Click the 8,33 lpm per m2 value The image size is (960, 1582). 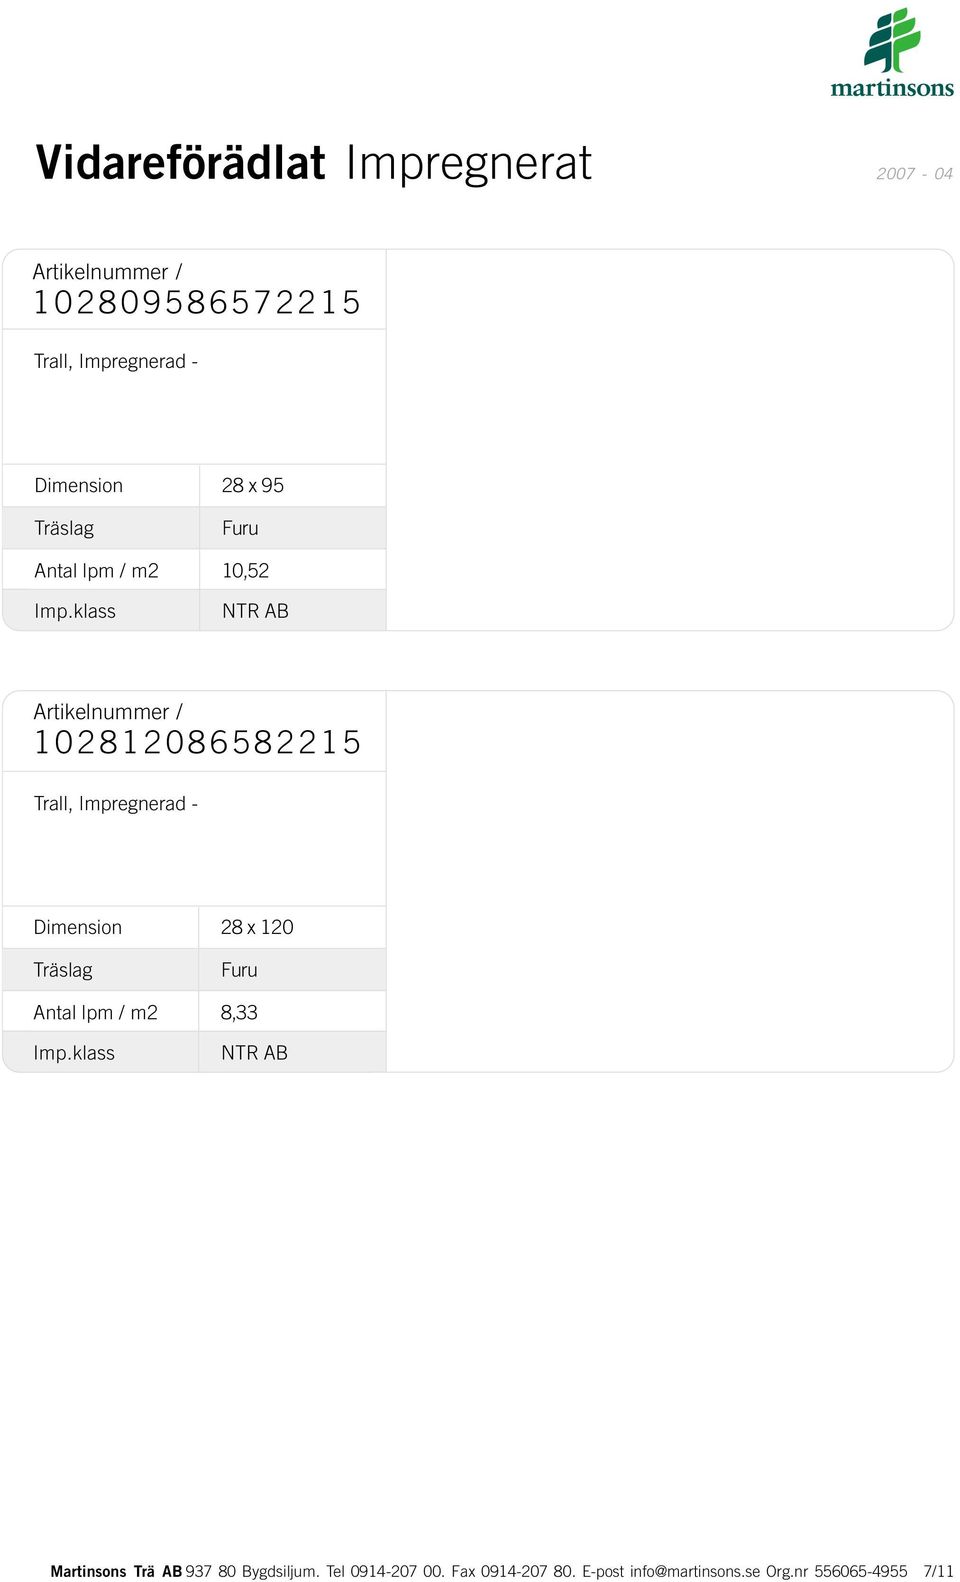point(239,1013)
